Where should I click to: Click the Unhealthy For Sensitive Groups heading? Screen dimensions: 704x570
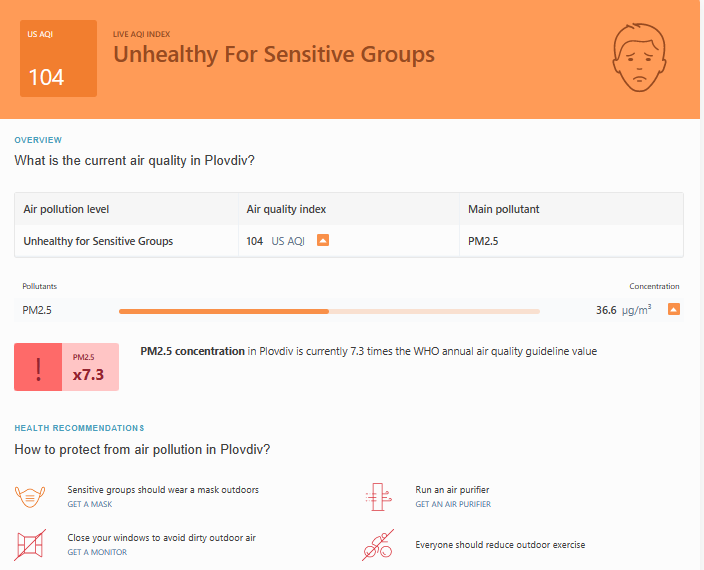(x=274, y=54)
